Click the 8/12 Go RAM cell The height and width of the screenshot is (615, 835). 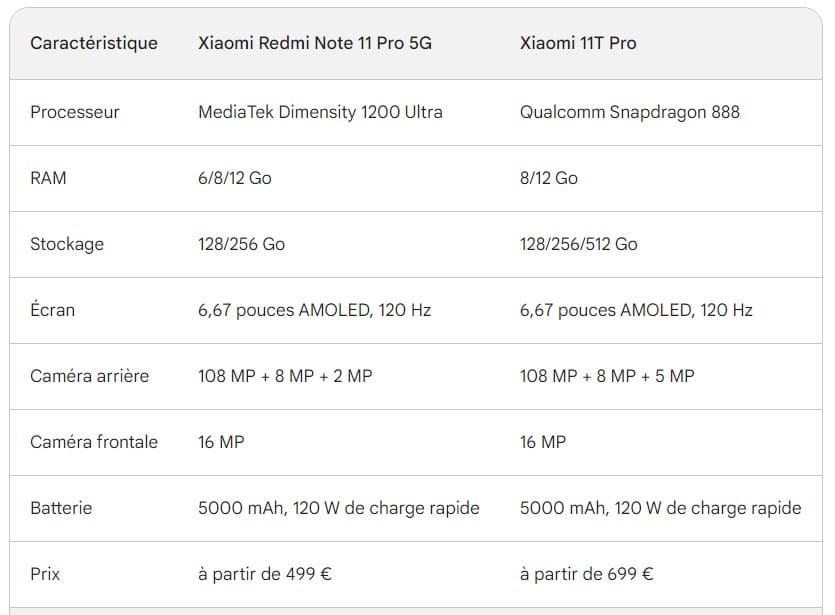[549, 178]
